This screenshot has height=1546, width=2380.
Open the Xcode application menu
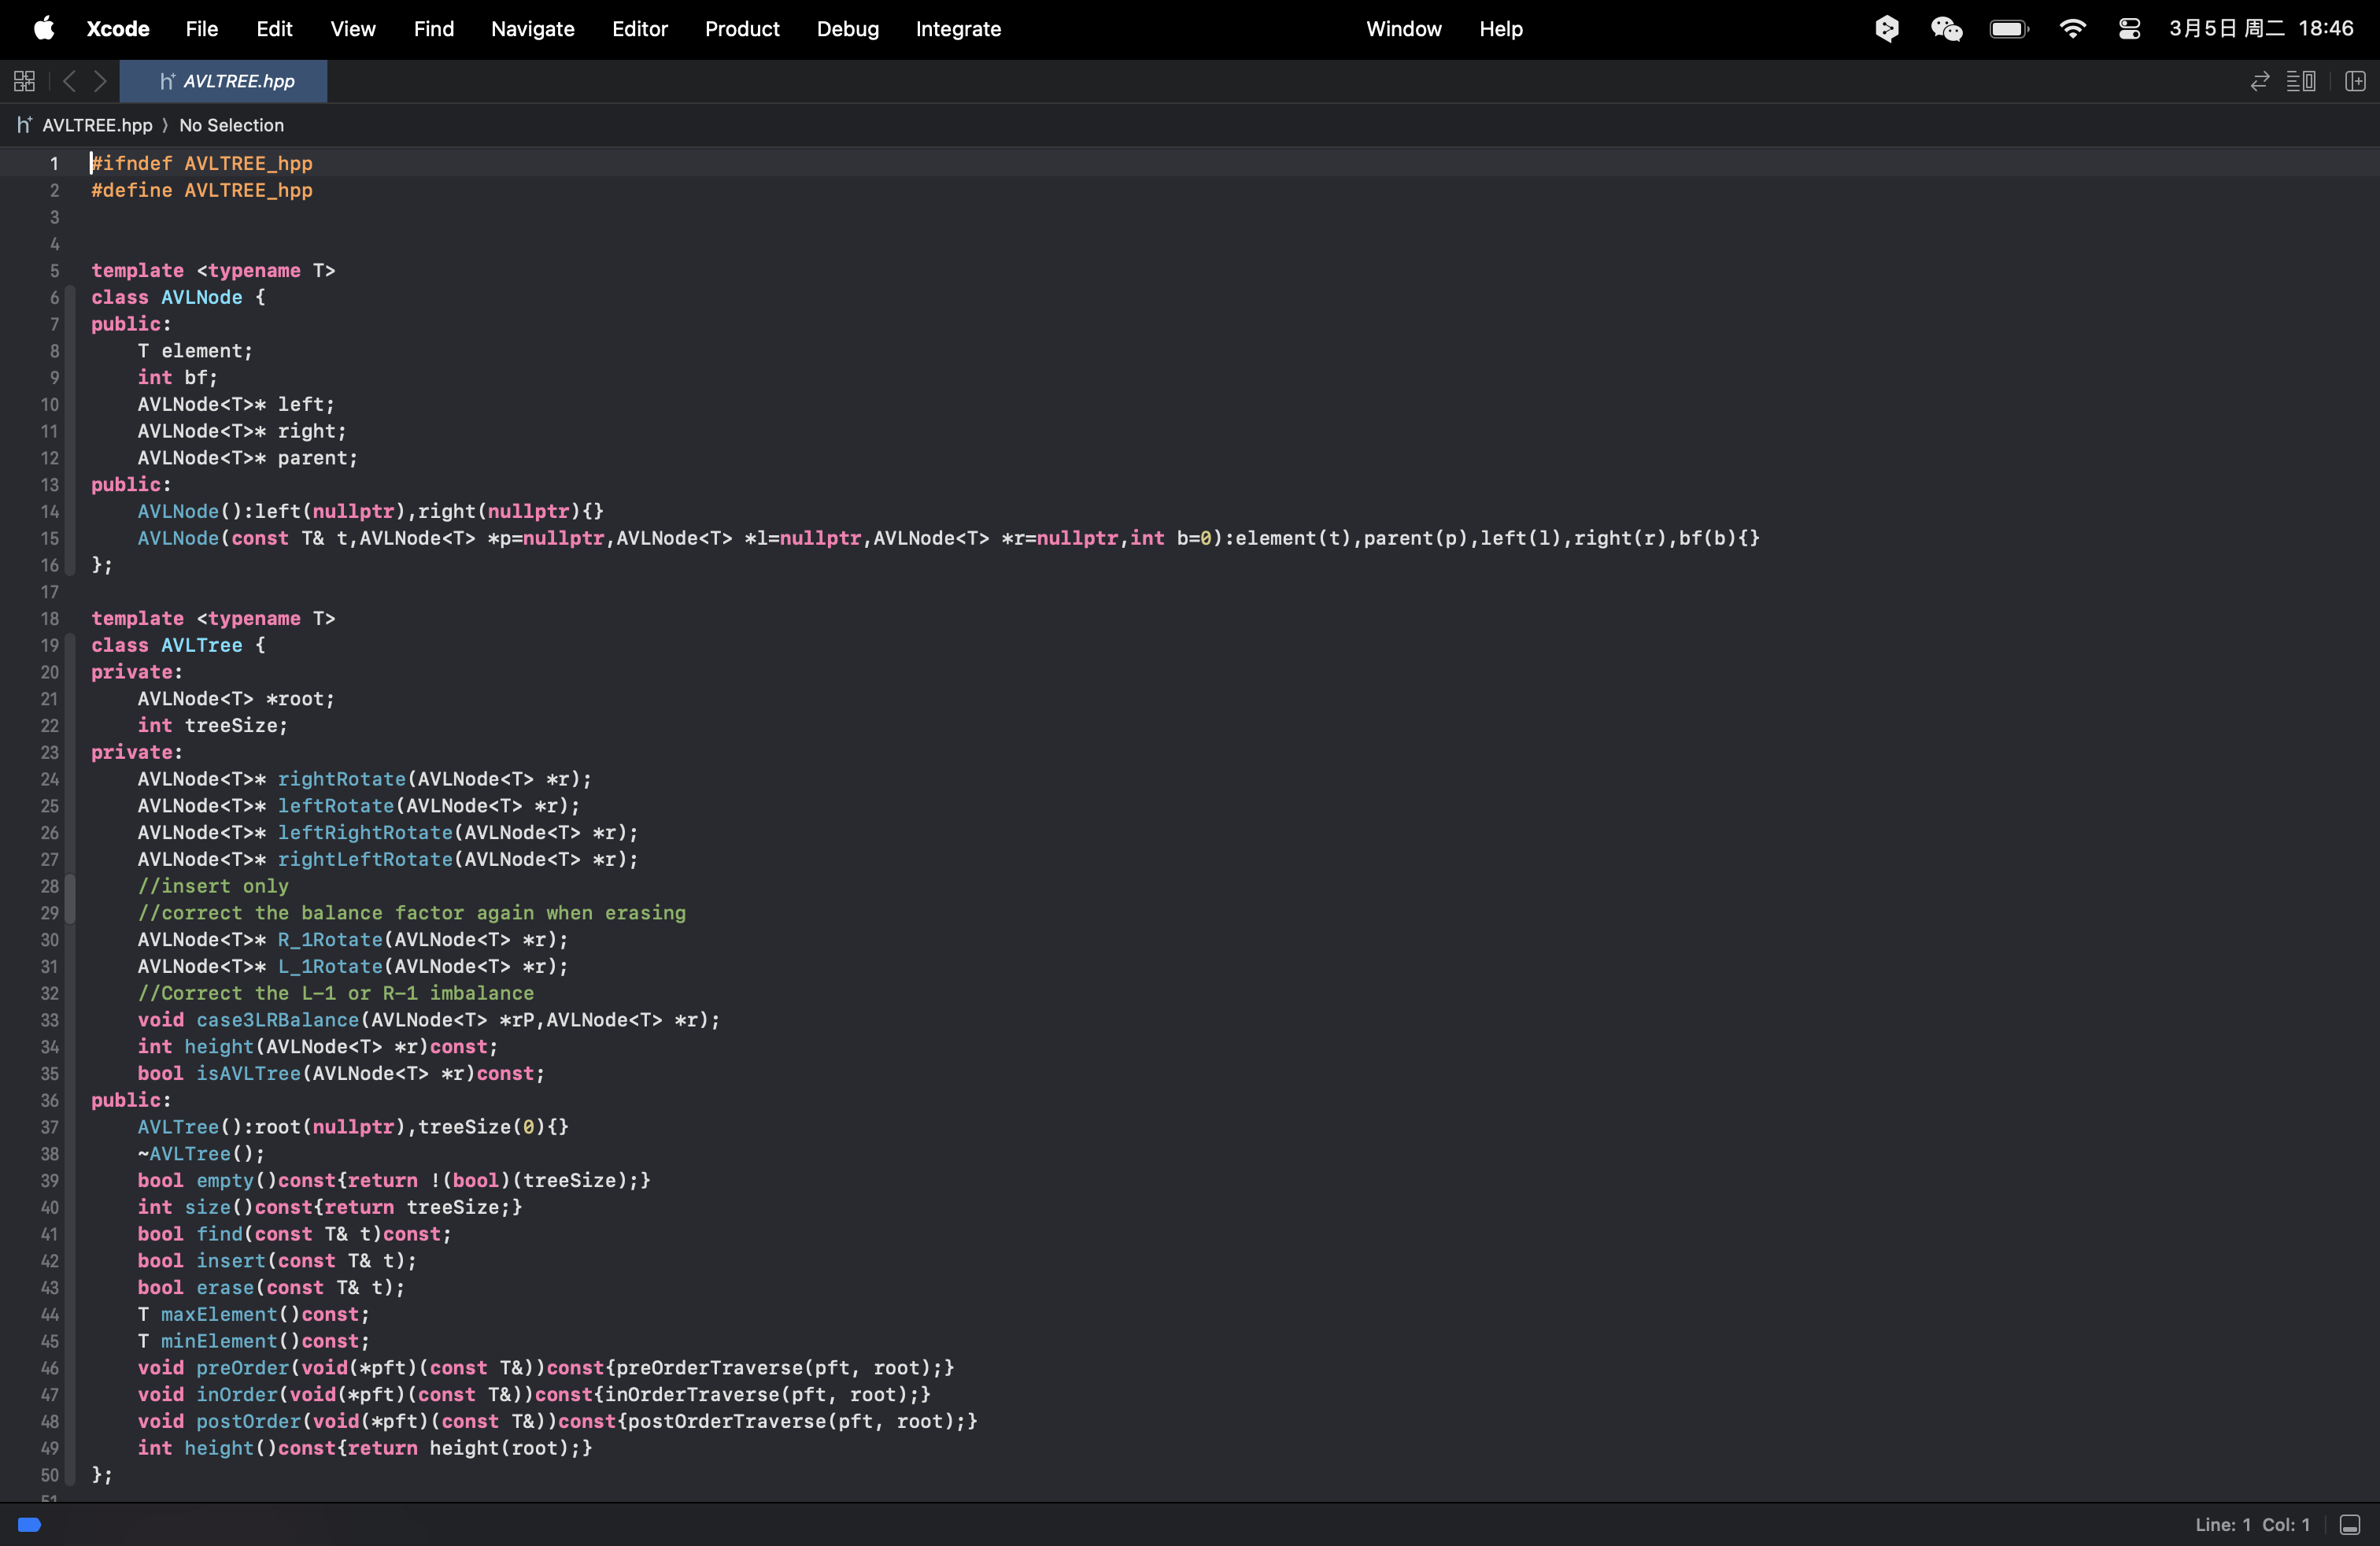(x=118, y=29)
